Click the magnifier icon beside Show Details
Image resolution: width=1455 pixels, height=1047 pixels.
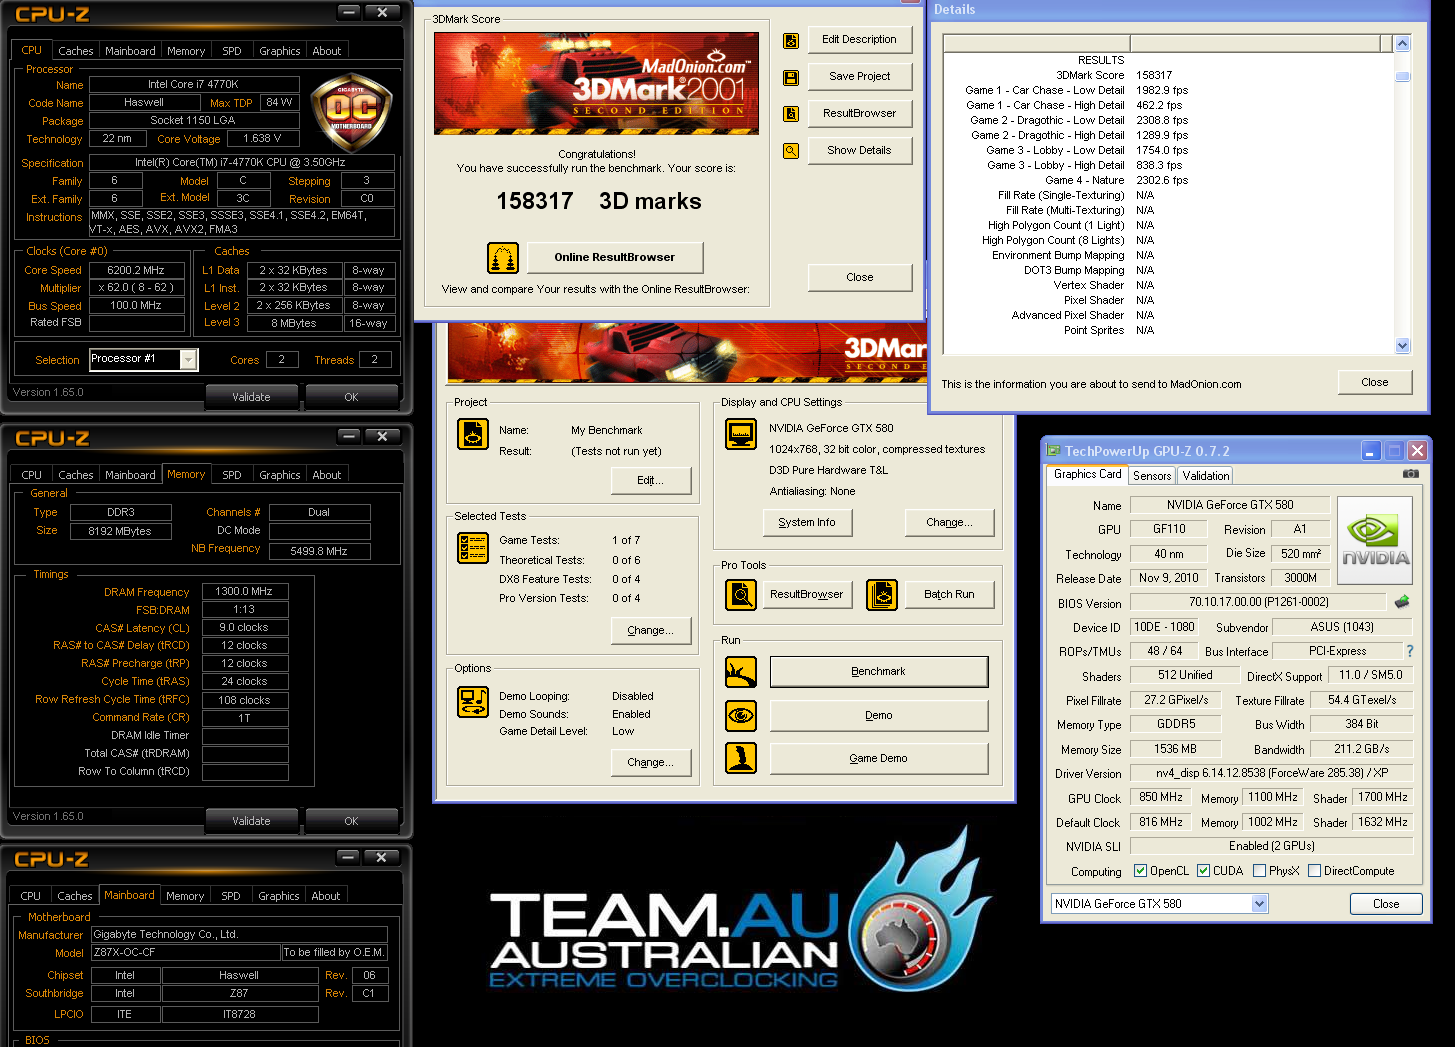(x=791, y=151)
